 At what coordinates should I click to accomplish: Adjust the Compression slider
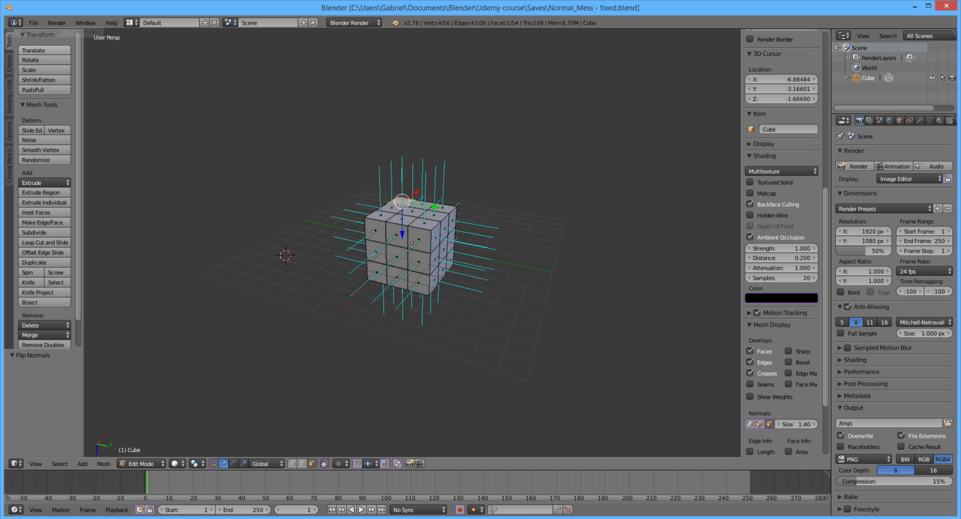(x=893, y=482)
